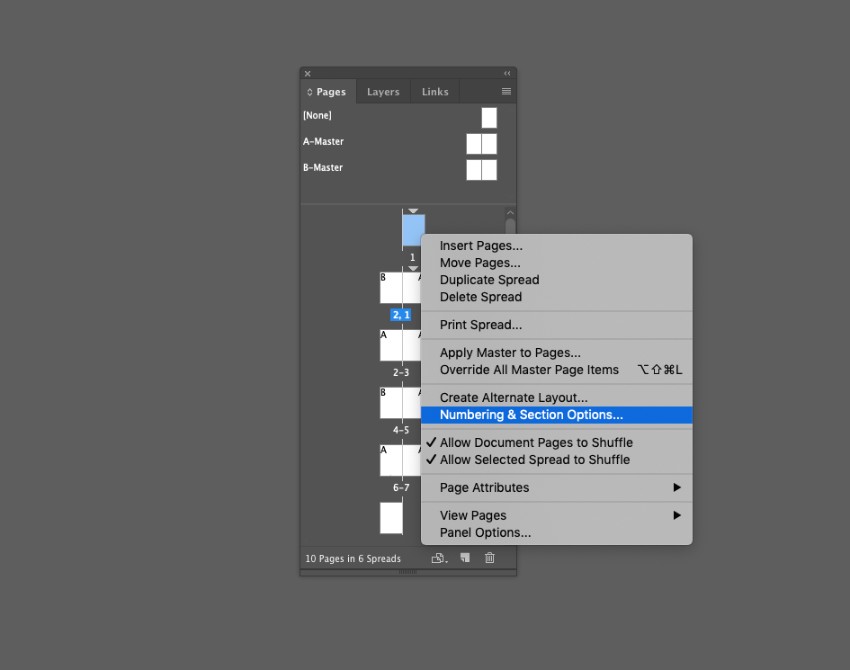Open the Pages panel flyout menu icon

point(506,91)
